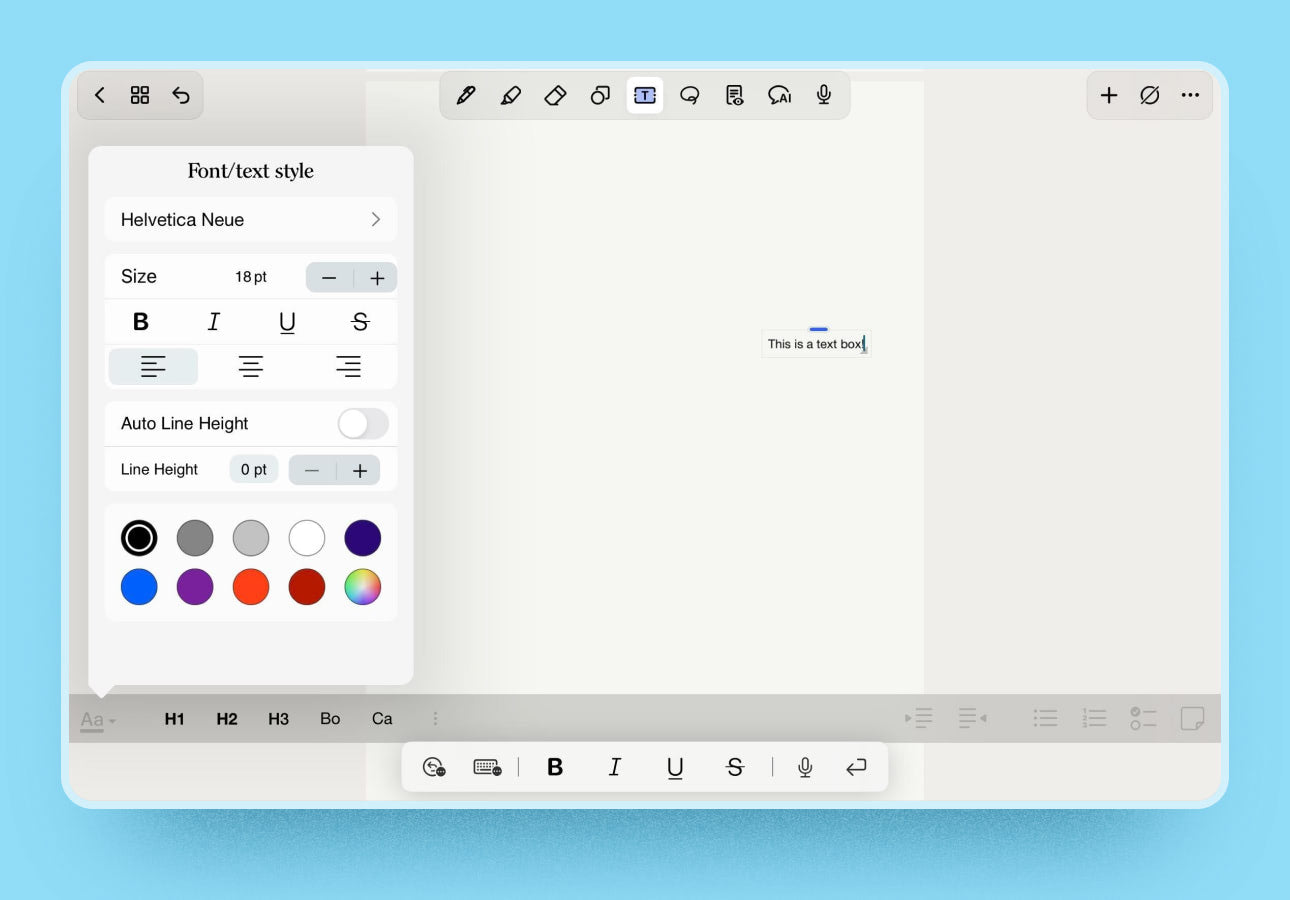Set text alignment to center
This screenshot has height=900, width=1290.
[251, 367]
